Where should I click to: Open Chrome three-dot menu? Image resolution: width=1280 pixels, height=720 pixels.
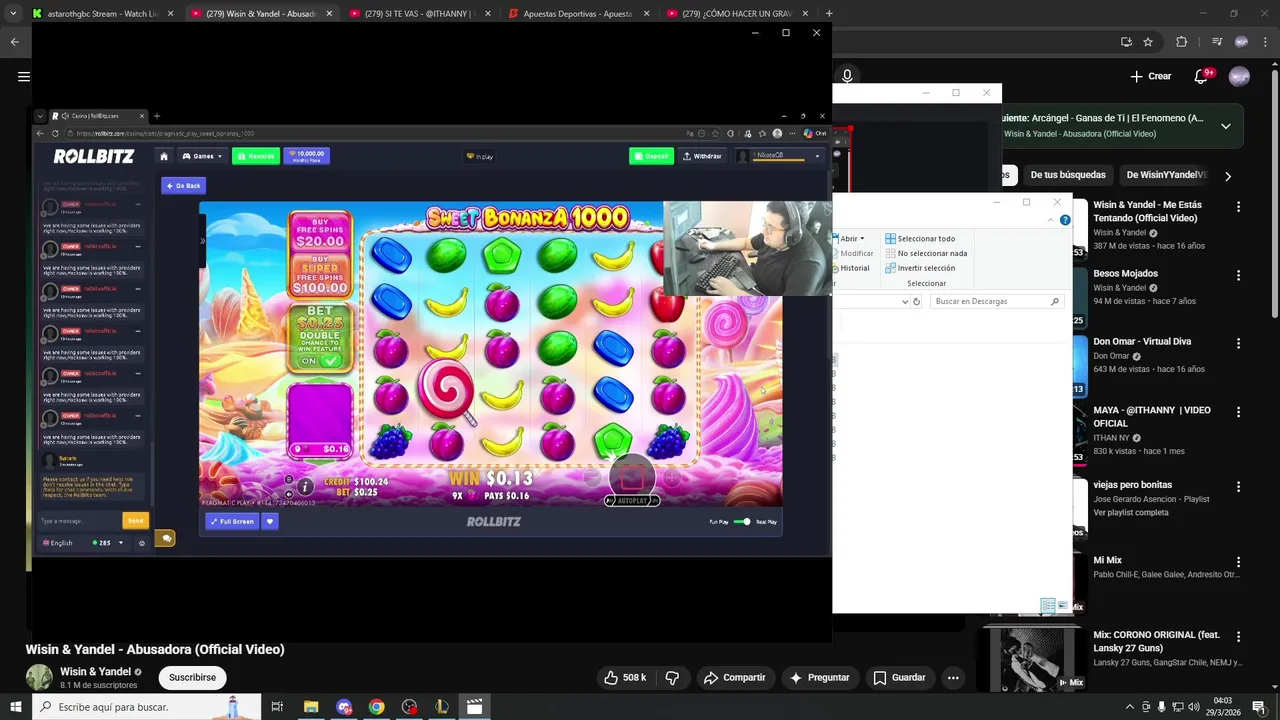pos(1265,41)
